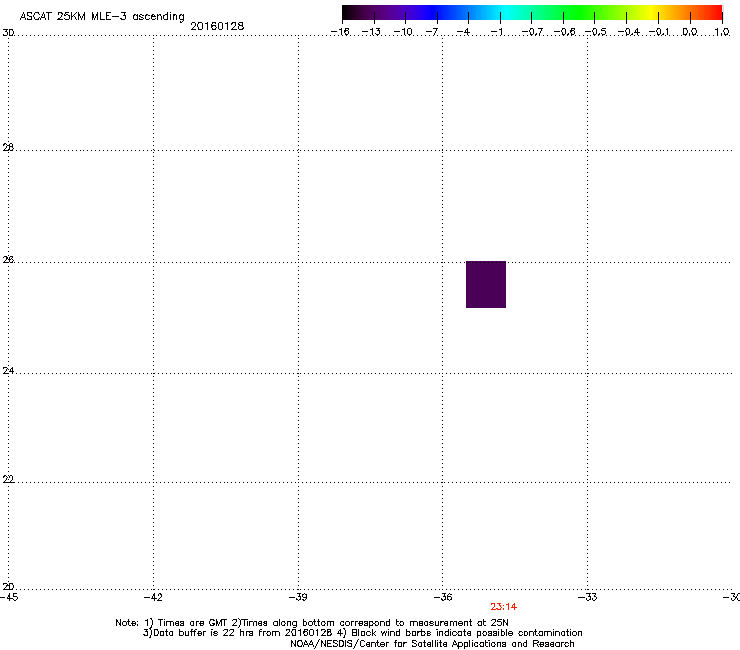Click the 0.0 colorbar label
The image size is (740, 650).
(690, 32)
